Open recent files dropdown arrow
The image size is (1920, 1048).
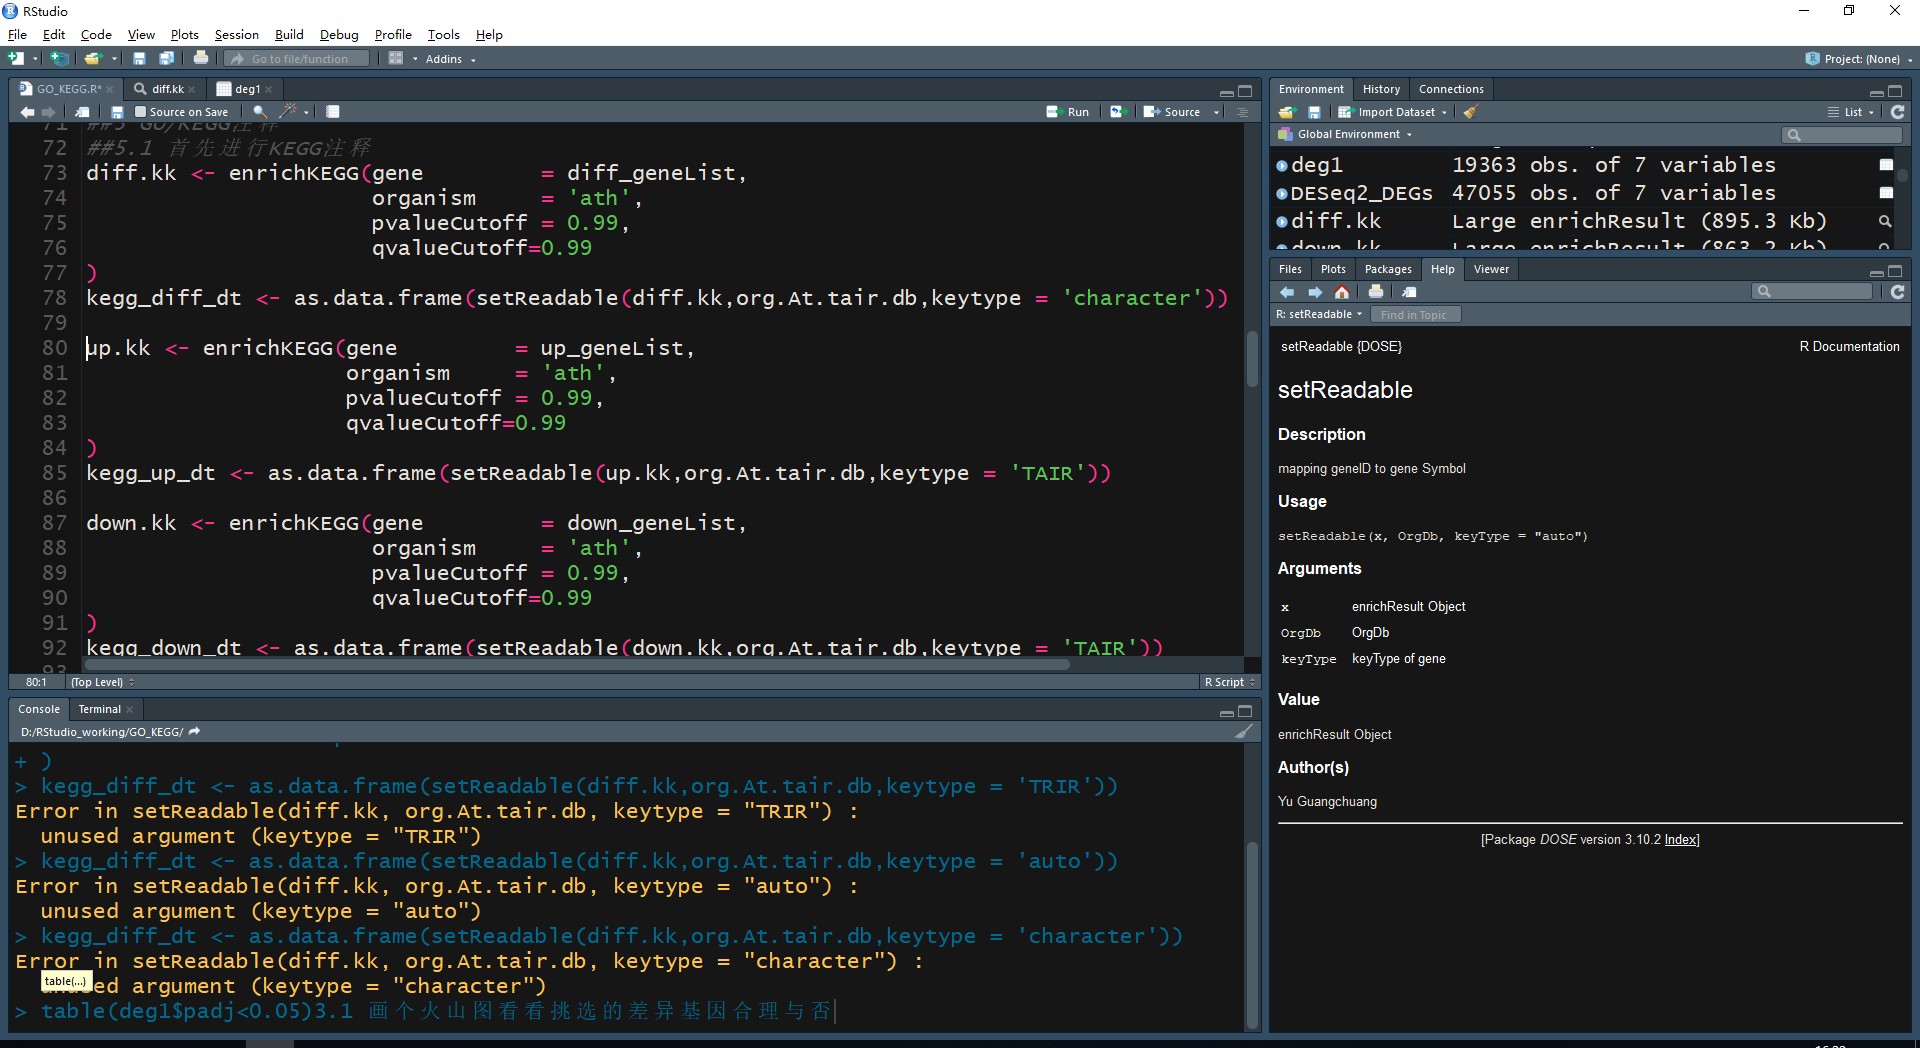tap(114, 59)
